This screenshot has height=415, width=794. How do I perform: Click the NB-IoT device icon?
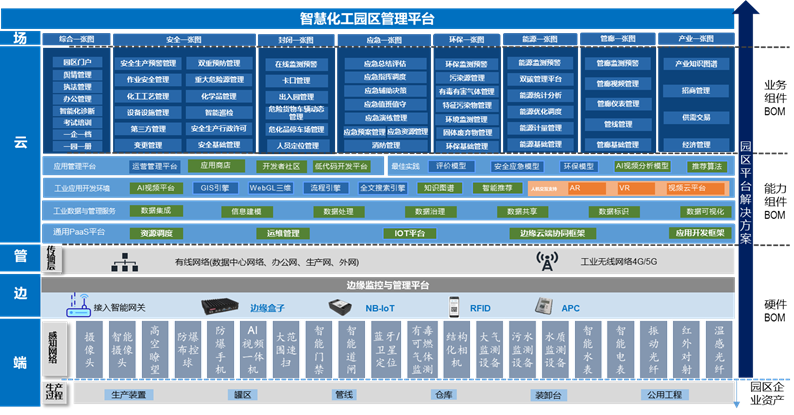[x=342, y=308]
